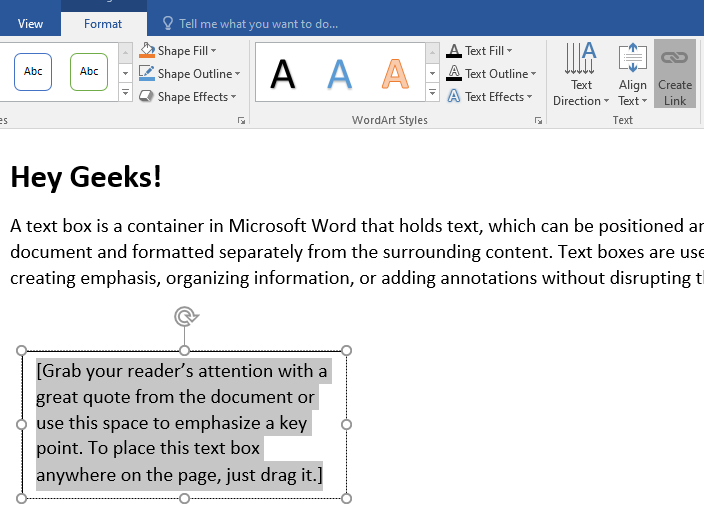Screen dimensions: 704x513
Task: Apply the black WordArt A style
Action: (283, 74)
